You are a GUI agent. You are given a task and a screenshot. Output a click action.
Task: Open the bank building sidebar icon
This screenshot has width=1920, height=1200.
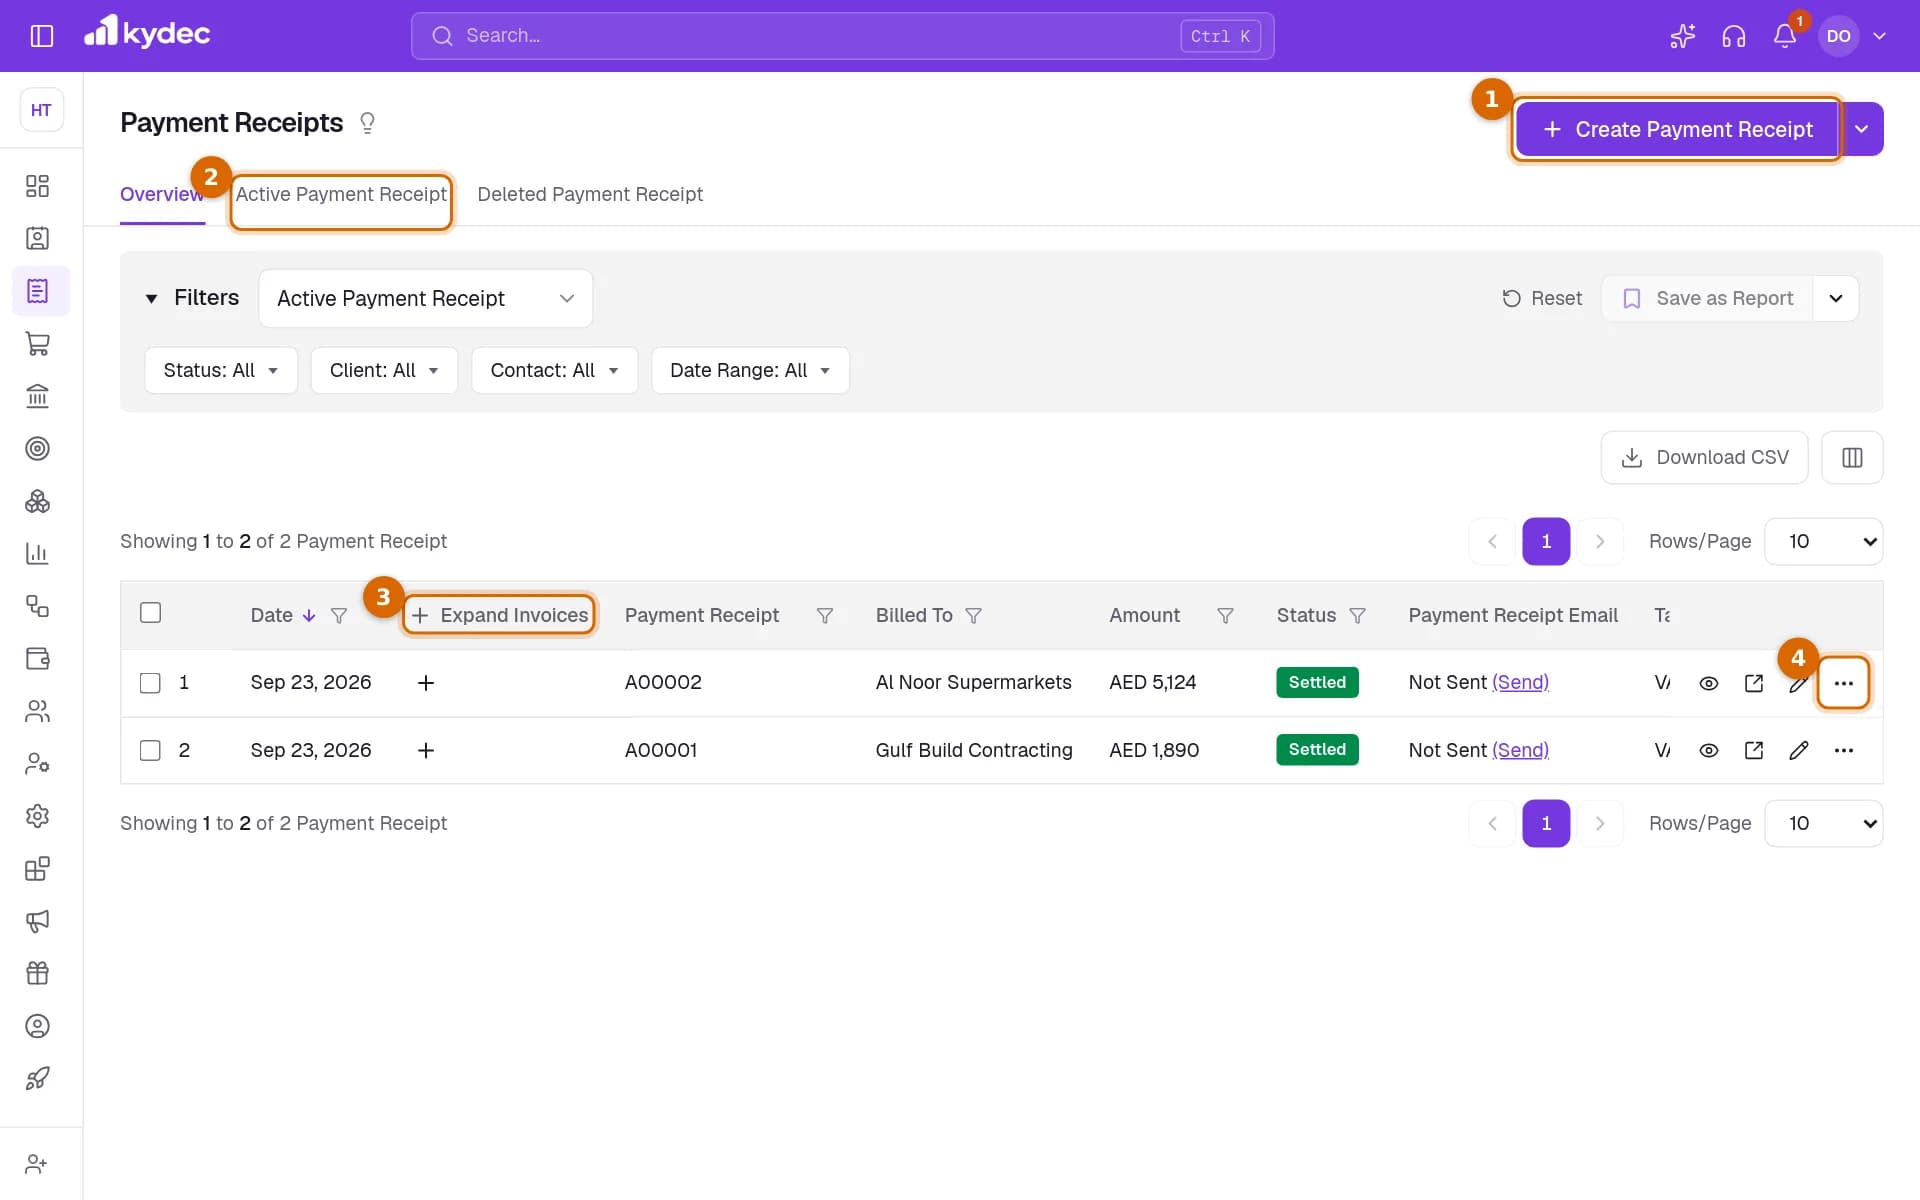(x=37, y=396)
